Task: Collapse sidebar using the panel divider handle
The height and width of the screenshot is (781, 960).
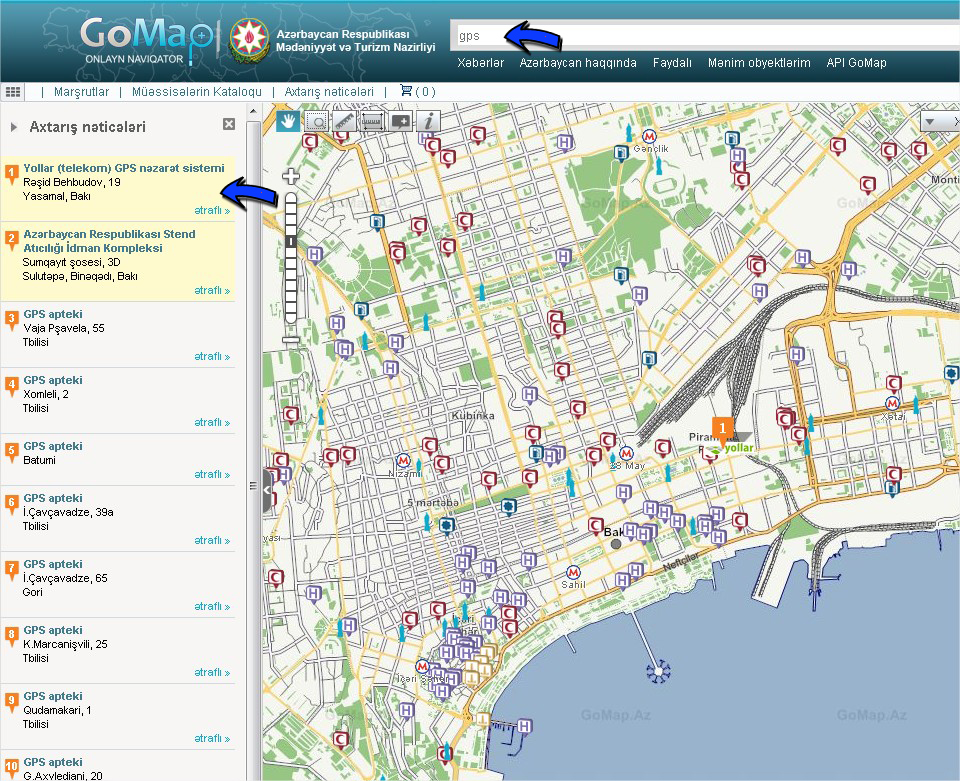Action: pyautogui.click(x=267, y=491)
